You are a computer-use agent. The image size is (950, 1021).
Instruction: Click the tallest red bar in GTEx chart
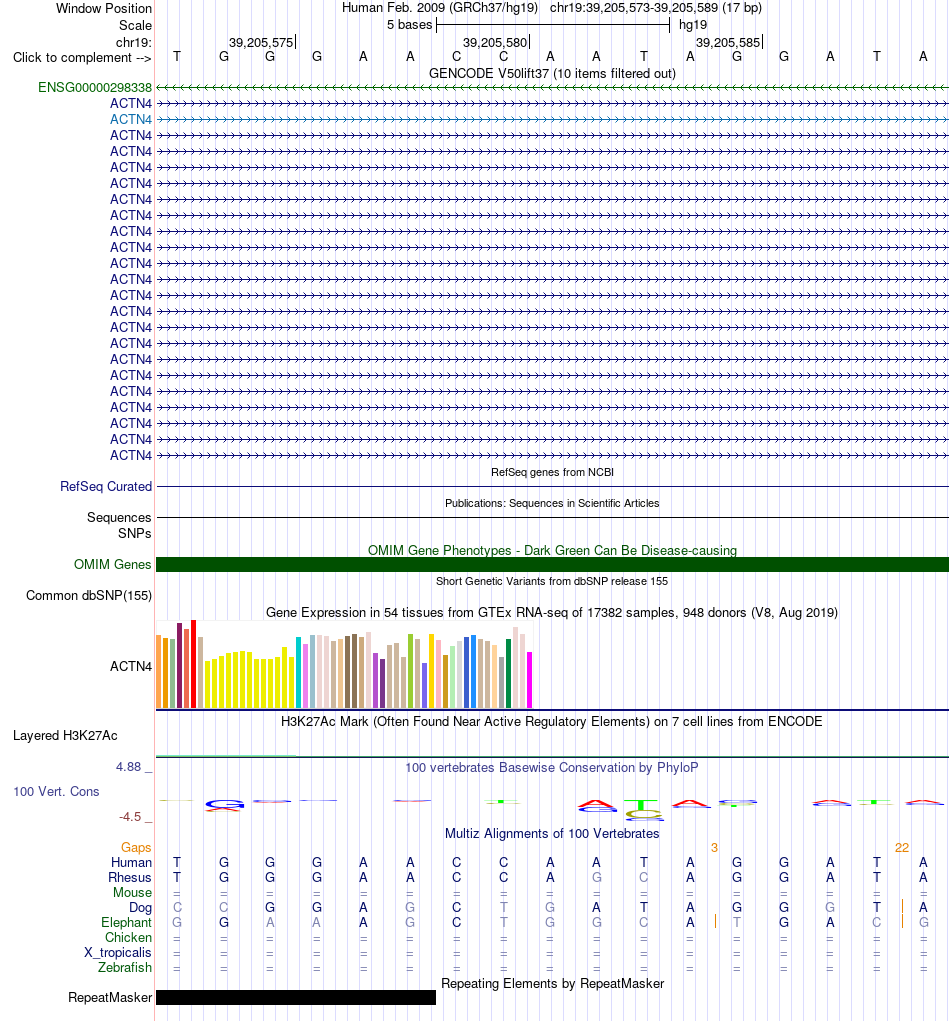(193, 664)
